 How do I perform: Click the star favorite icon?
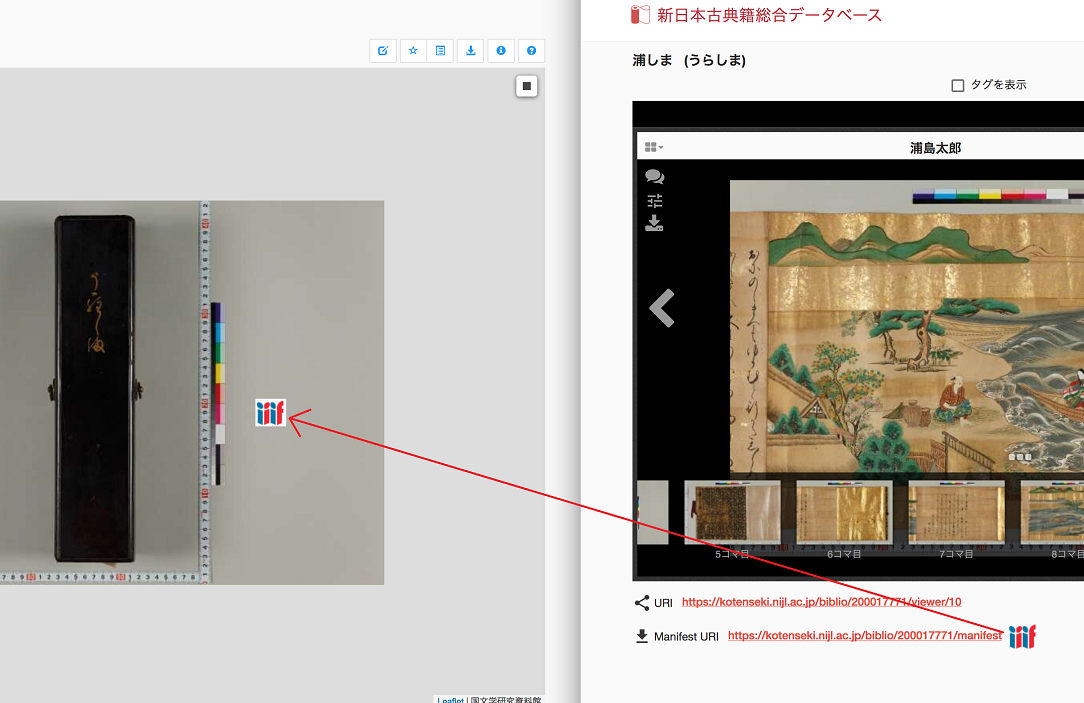click(x=413, y=50)
